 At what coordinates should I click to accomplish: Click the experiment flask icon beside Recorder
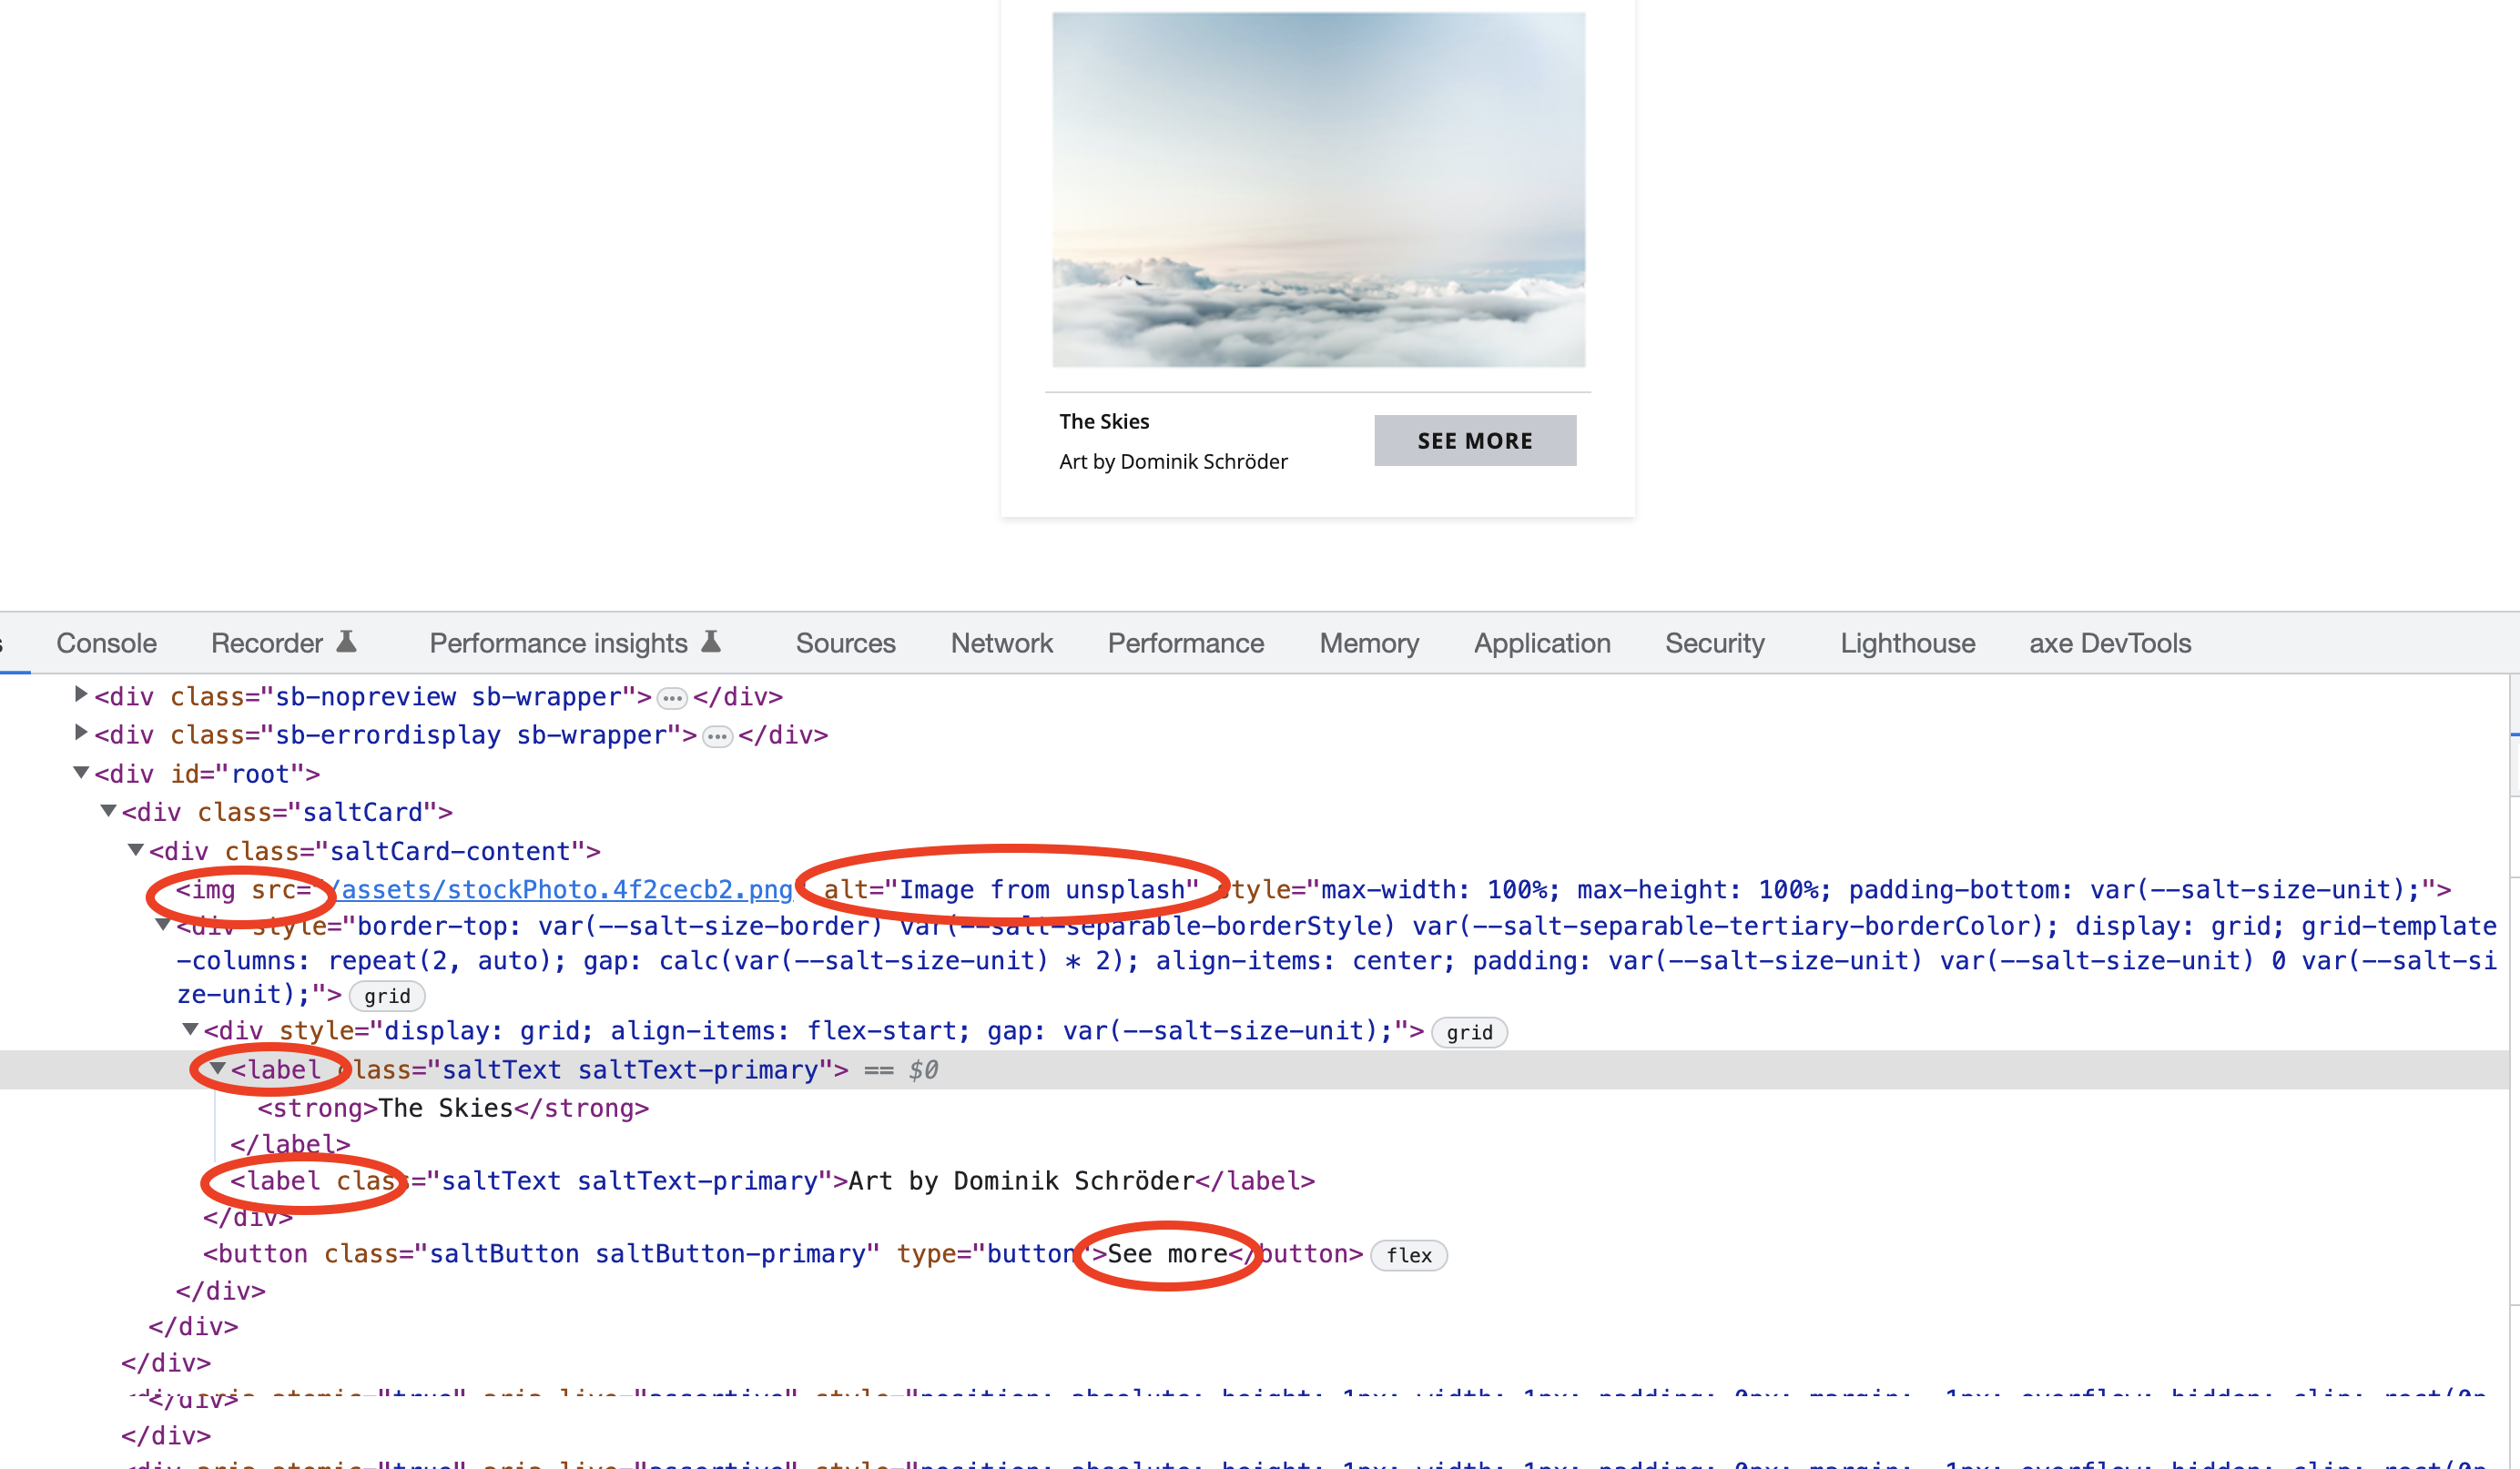pos(345,643)
